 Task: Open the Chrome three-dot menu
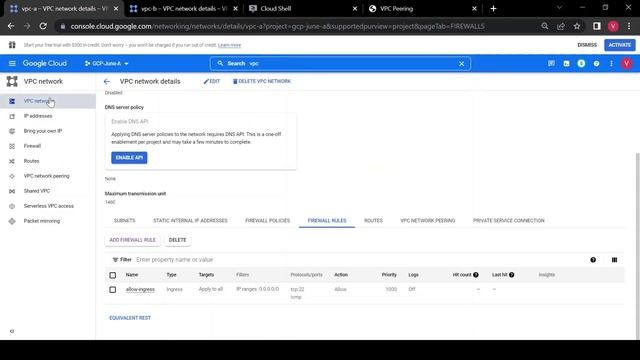pyautogui.click(x=629, y=26)
